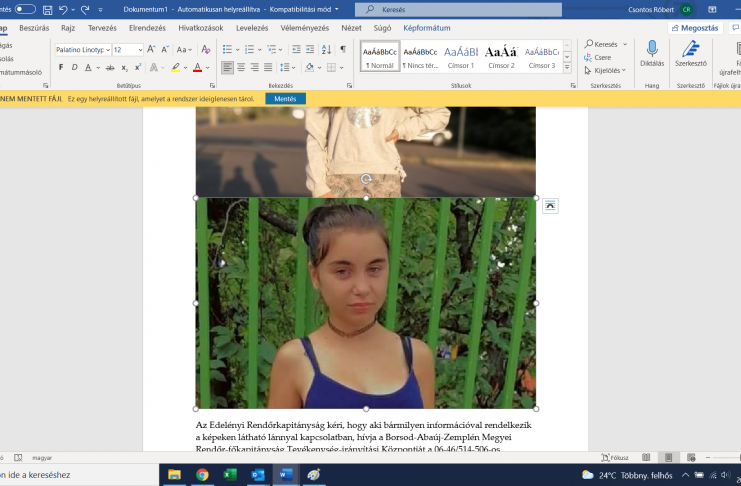Click the Dictate microphone icon

652,48
